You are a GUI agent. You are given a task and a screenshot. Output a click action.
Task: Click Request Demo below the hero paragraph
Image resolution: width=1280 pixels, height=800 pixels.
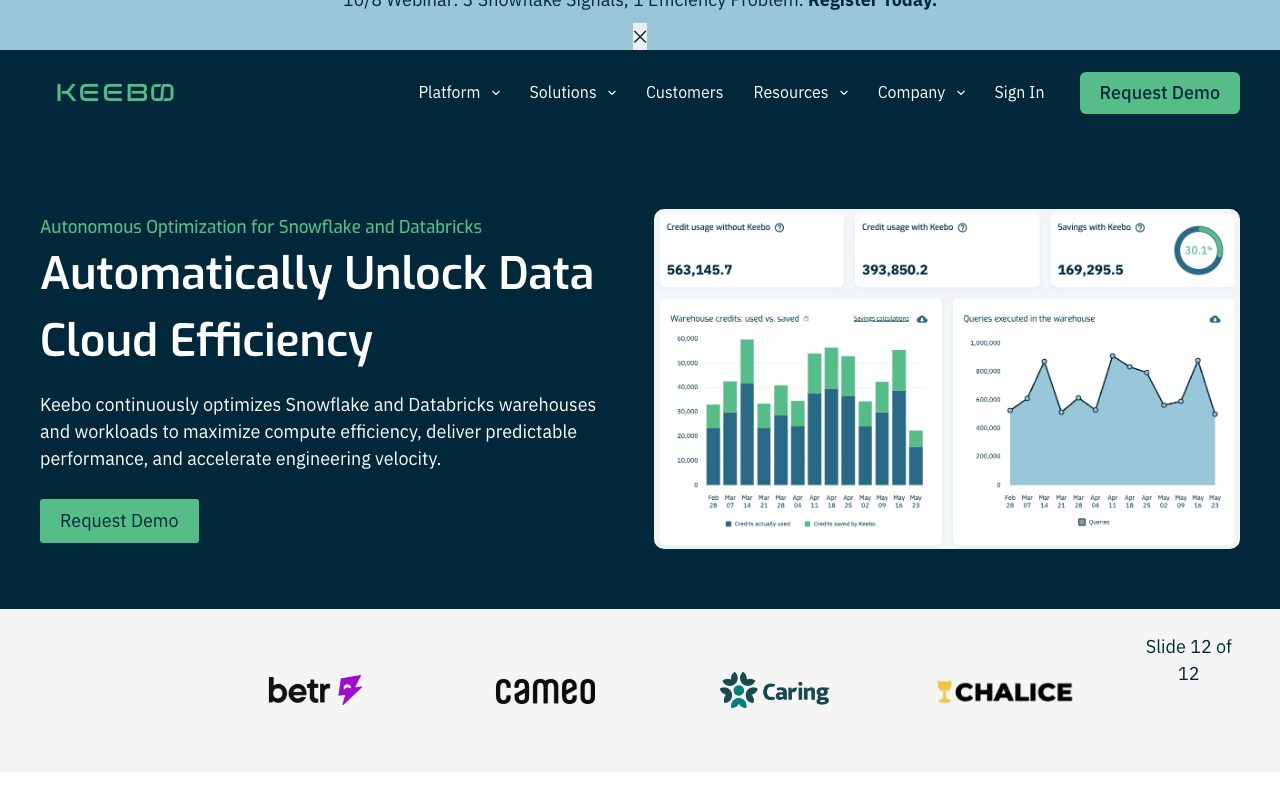(119, 521)
